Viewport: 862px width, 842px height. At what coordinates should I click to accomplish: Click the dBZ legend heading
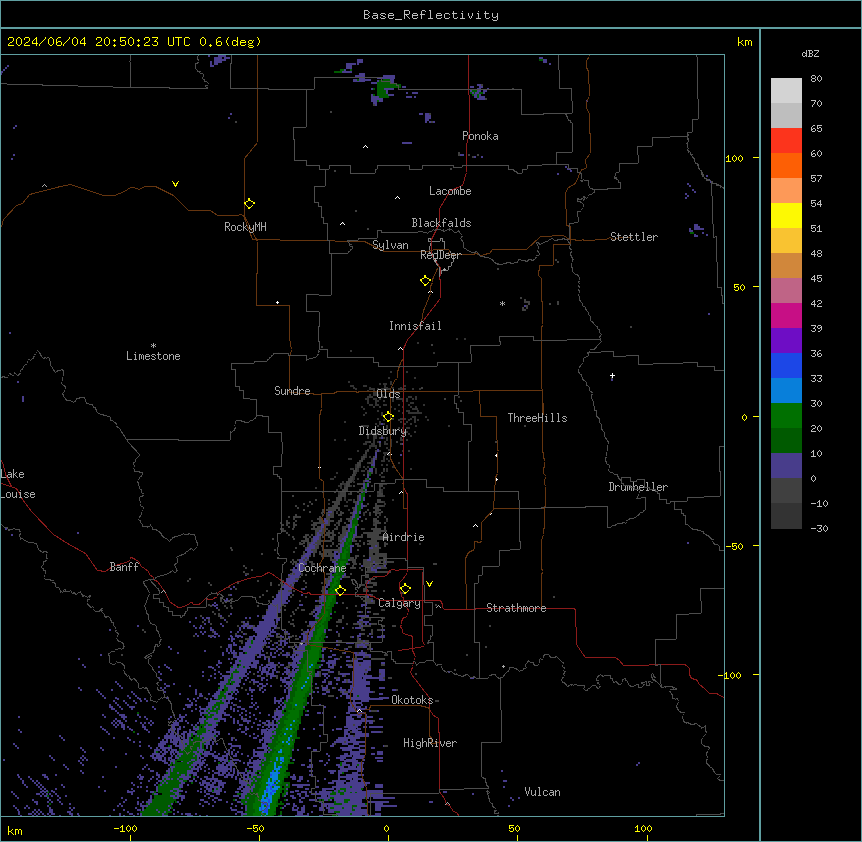[810, 54]
